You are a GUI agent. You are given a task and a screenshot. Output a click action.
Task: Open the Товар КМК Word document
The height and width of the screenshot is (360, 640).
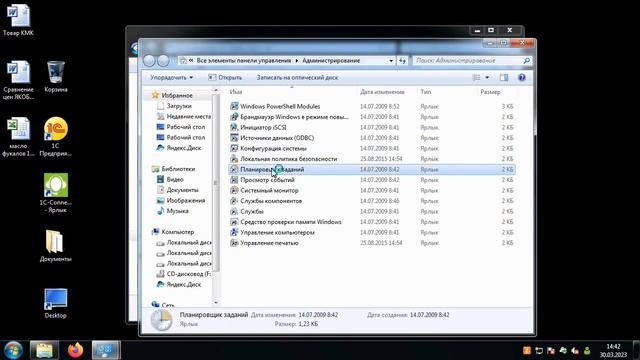pyautogui.click(x=18, y=20)
